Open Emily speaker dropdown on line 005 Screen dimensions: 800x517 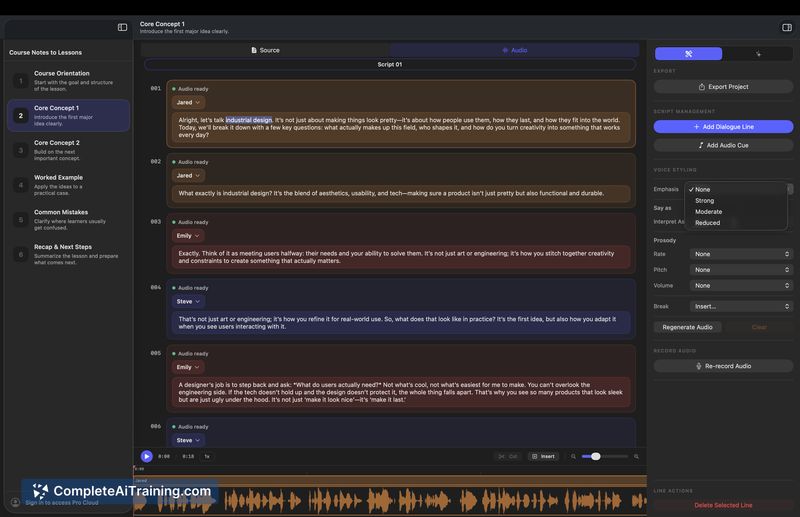pyautogui.click(x=188, y=367)
